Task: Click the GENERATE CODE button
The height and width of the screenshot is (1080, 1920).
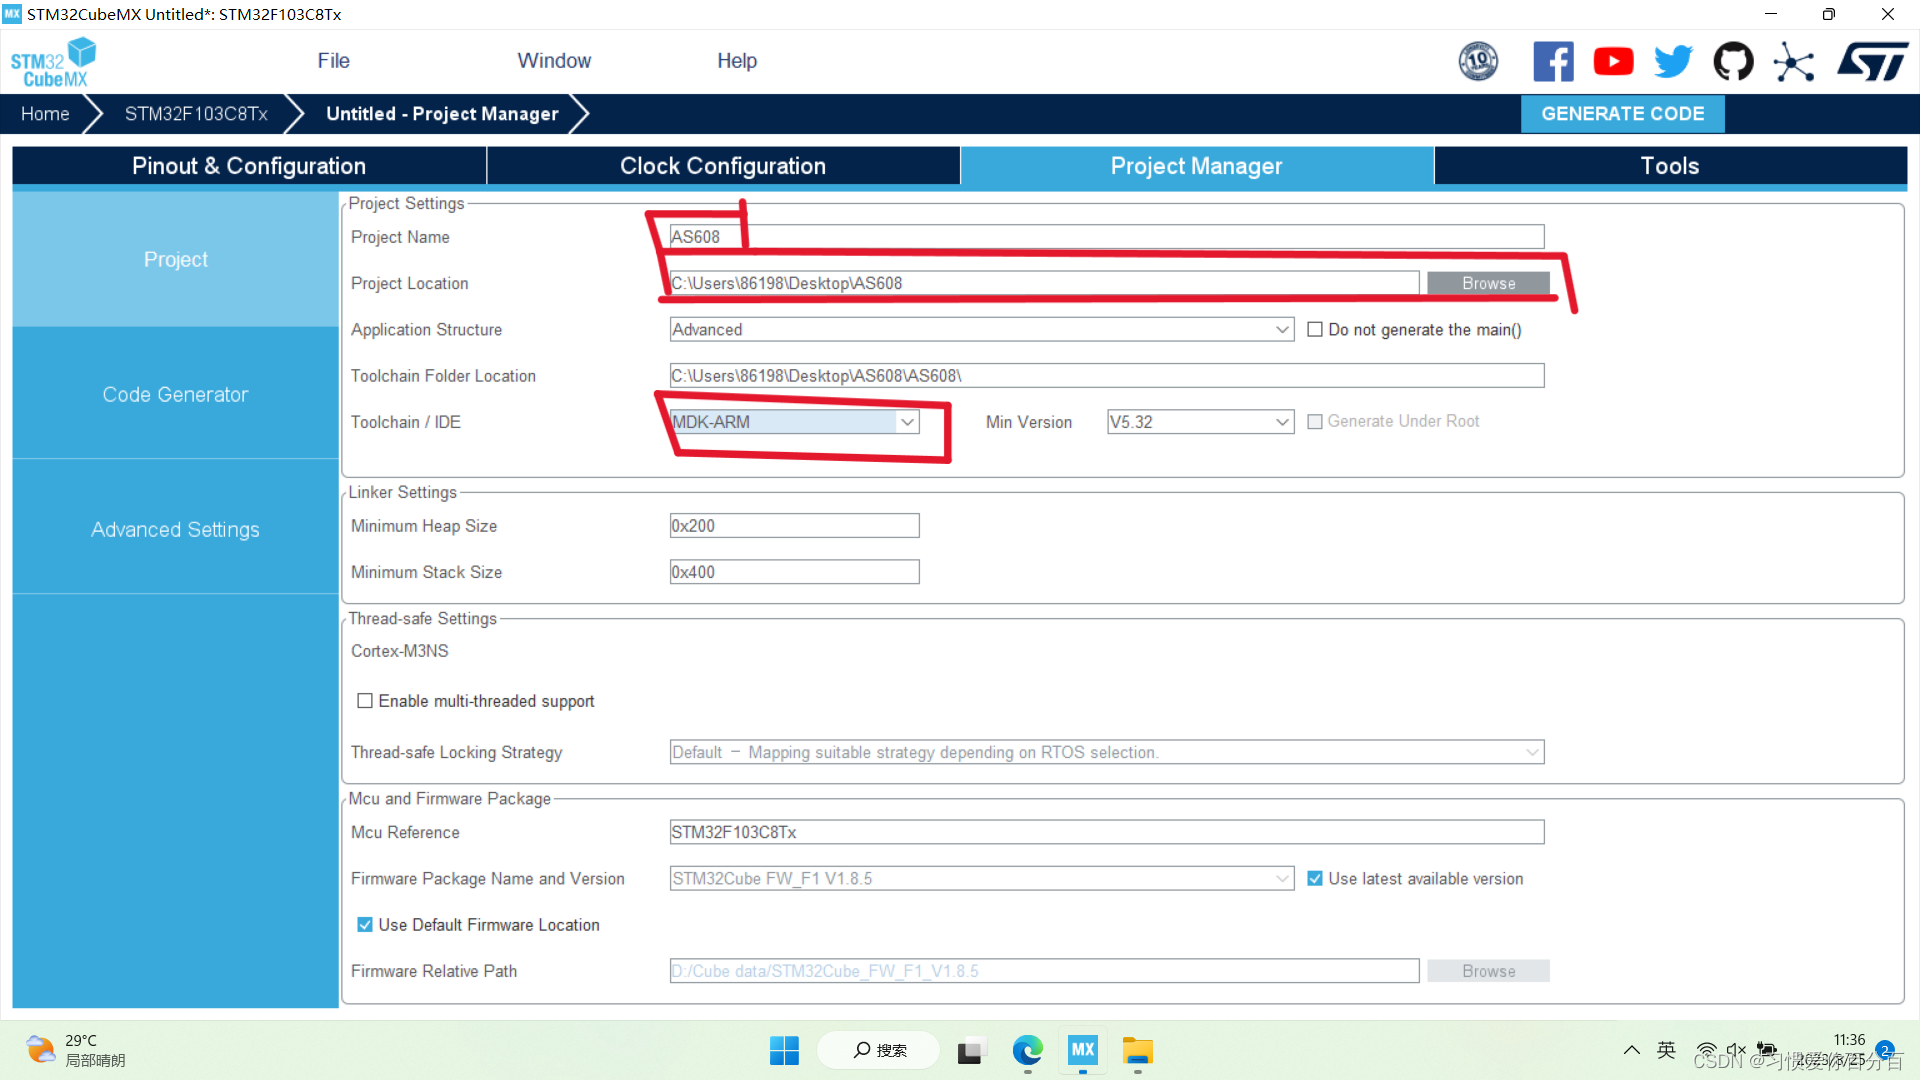Action: 1622,114
